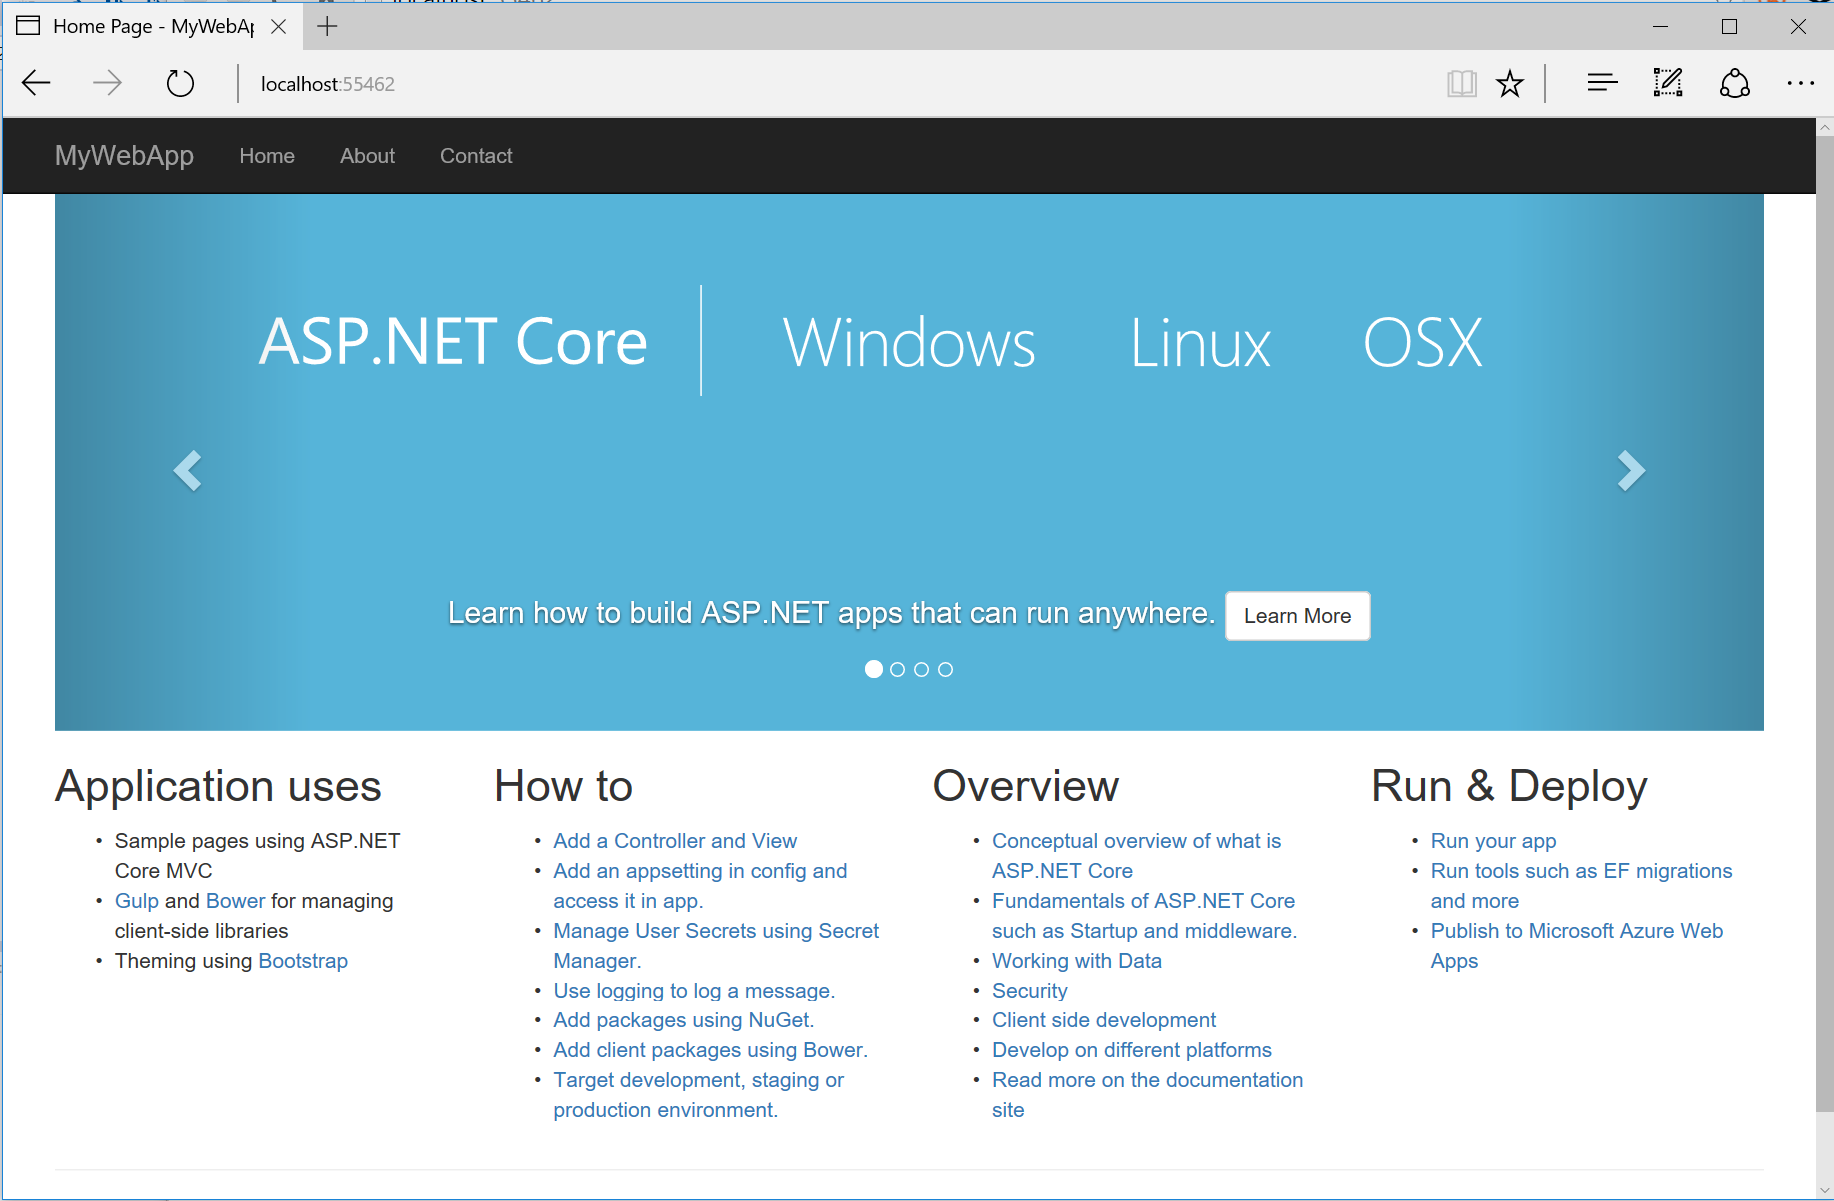
Task: Click the Make a Web Note icon
Action: 1667,83
